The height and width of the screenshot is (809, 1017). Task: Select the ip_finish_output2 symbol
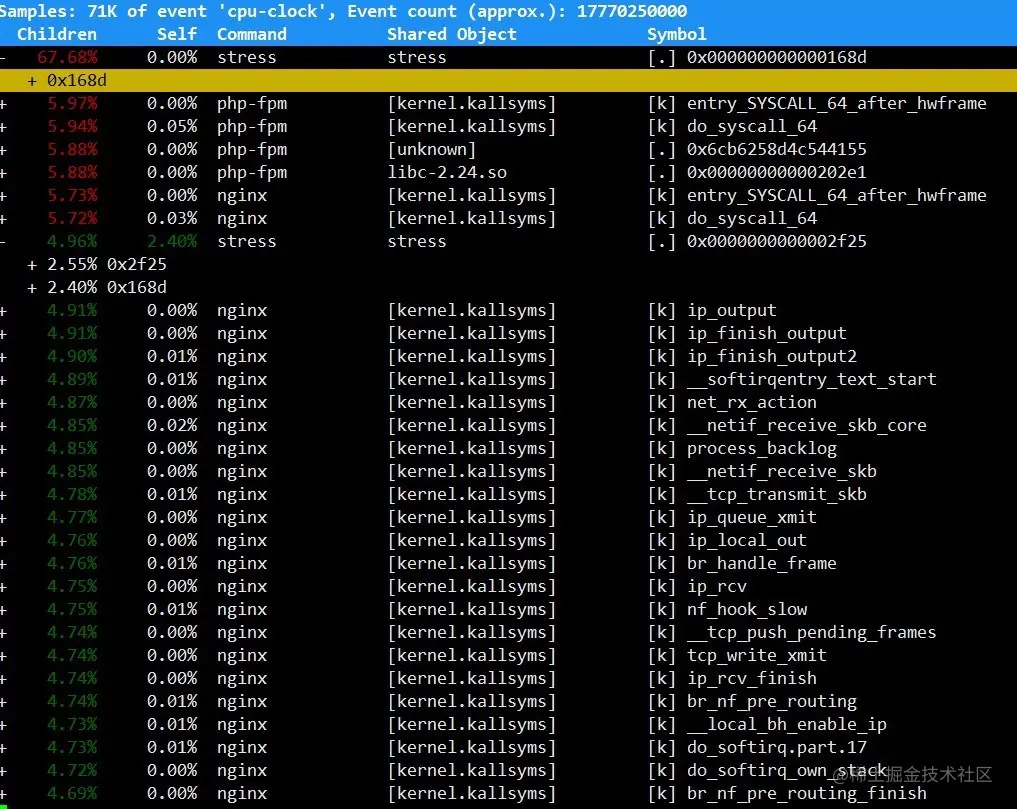click(x=772, y=357)
